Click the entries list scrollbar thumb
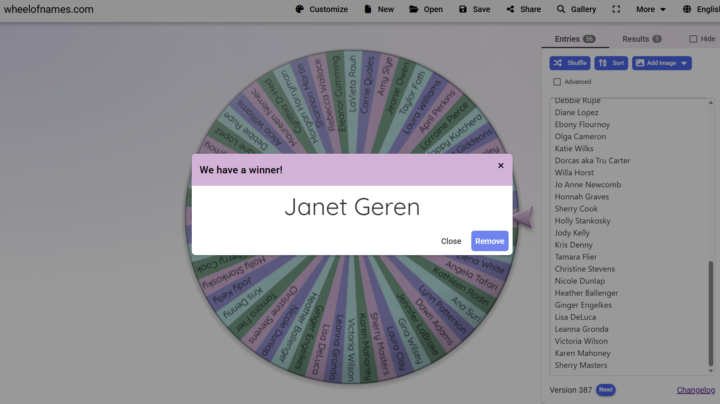Image resolution: width=720 pixels, height=404 pixels. click(x=711, y=314)
